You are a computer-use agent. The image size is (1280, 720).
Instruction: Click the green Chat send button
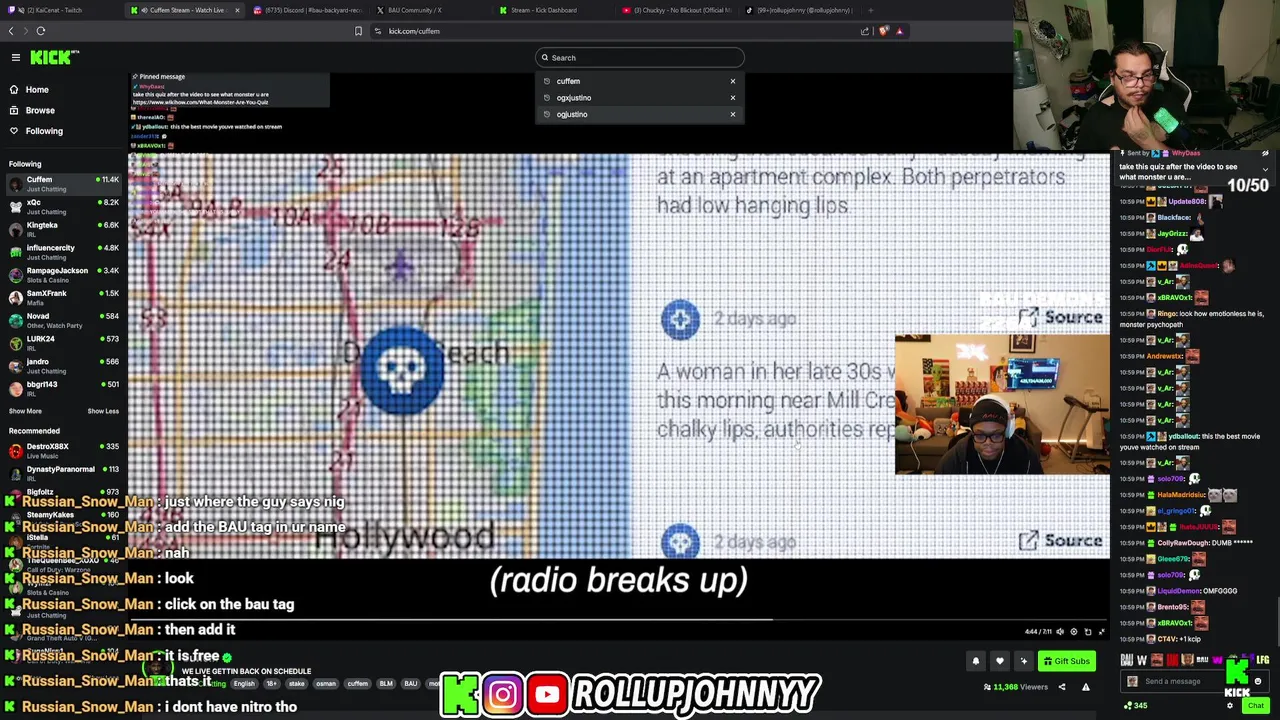(x=1255, y=706)
